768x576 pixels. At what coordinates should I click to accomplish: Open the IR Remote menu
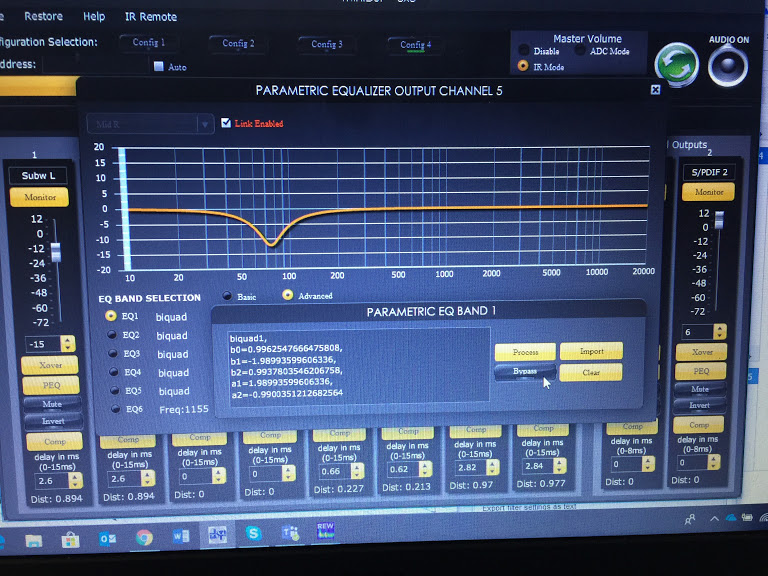tap(151, 17)
